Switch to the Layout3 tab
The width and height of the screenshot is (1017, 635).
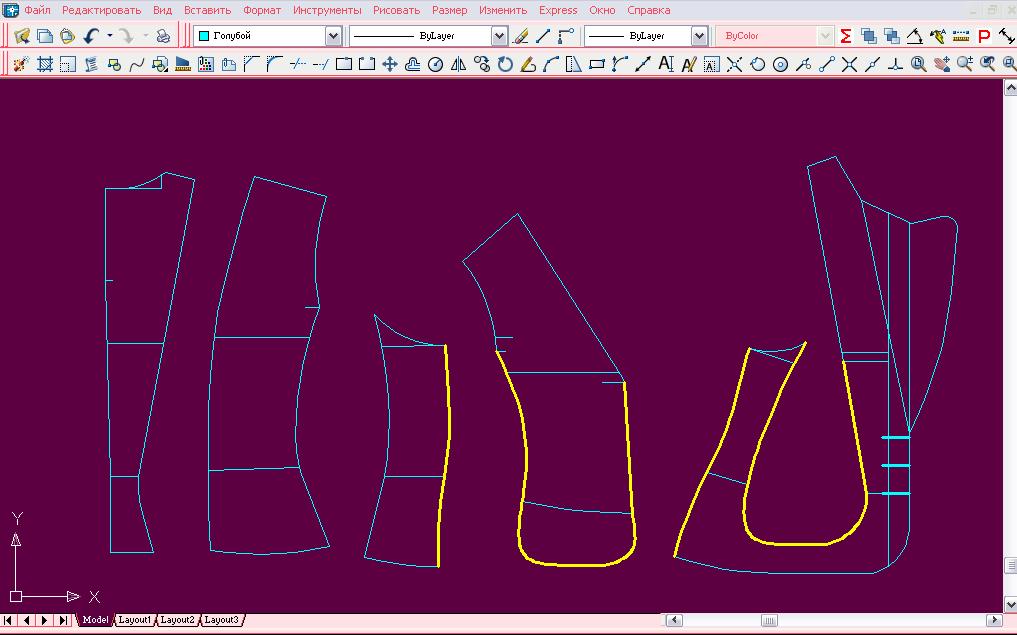221,620
